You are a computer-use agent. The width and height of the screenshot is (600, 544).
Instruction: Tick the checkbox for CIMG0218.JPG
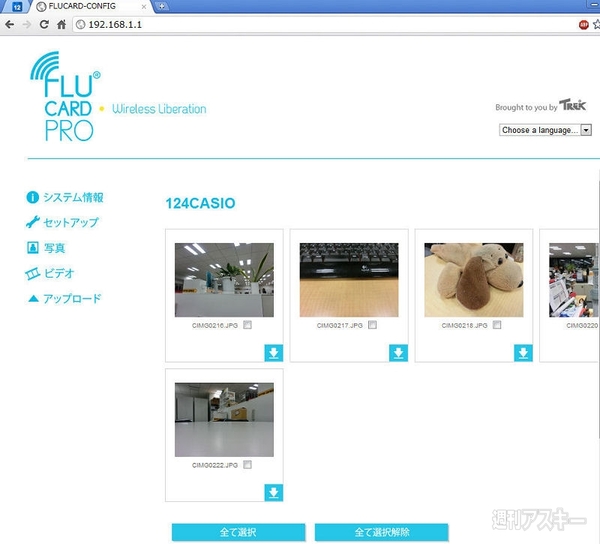[x=497, y=325]
